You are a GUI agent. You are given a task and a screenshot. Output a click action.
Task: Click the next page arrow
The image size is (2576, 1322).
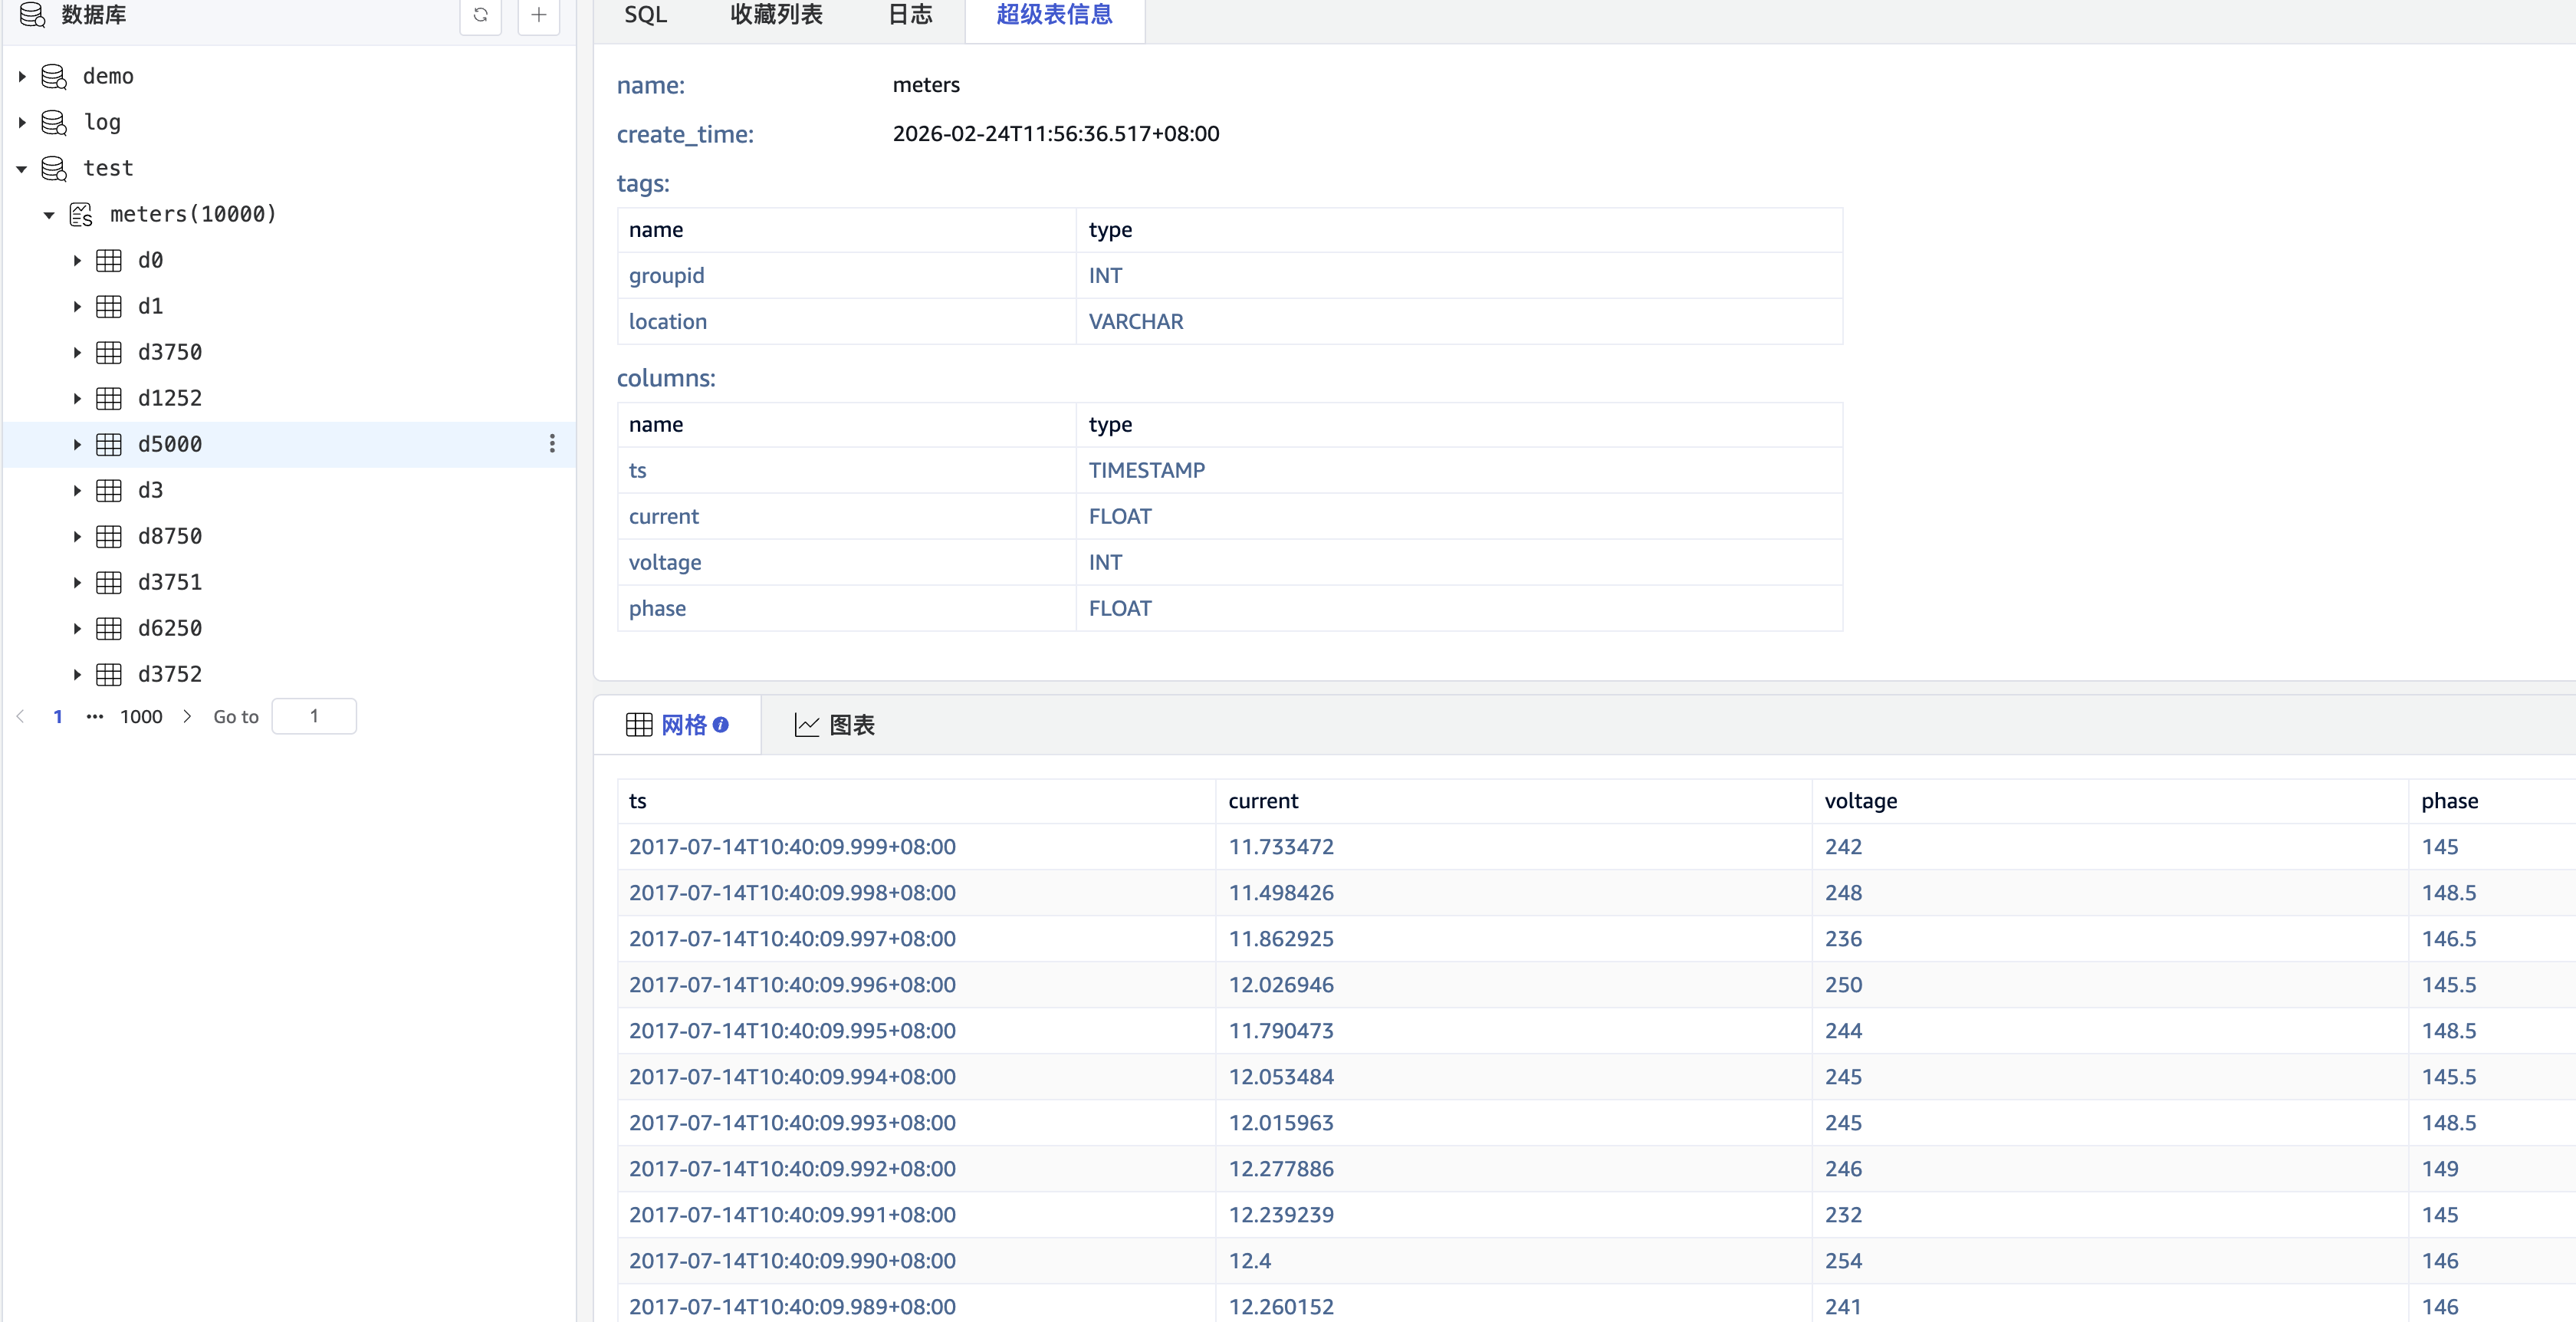pos(187,716)
